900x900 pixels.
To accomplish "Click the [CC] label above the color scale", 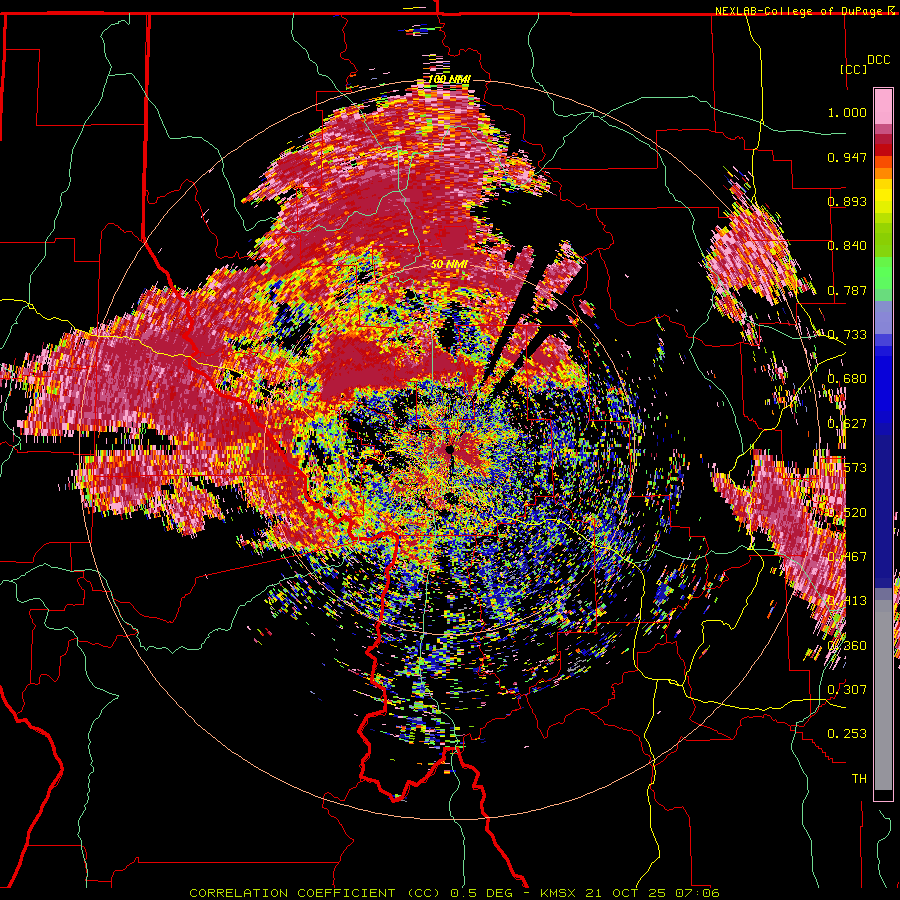I will [854, 69].
